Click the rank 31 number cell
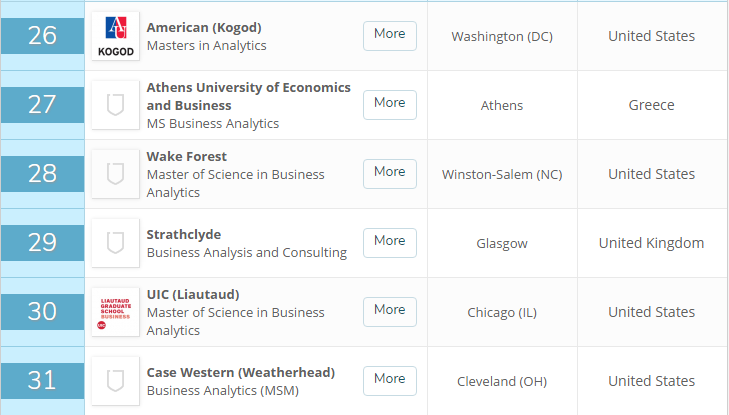The height and width of the screenshot is (415, 729). point(42,381)
